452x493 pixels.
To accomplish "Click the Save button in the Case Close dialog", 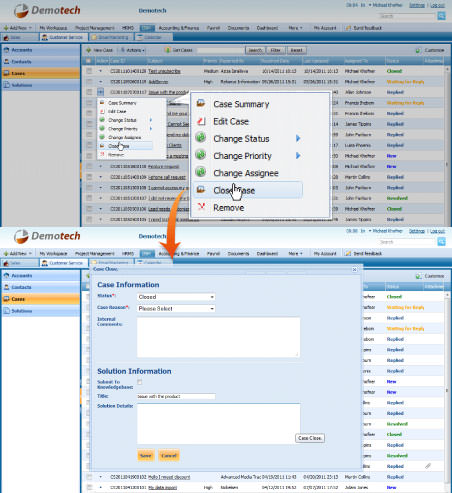I will (146, 455).
